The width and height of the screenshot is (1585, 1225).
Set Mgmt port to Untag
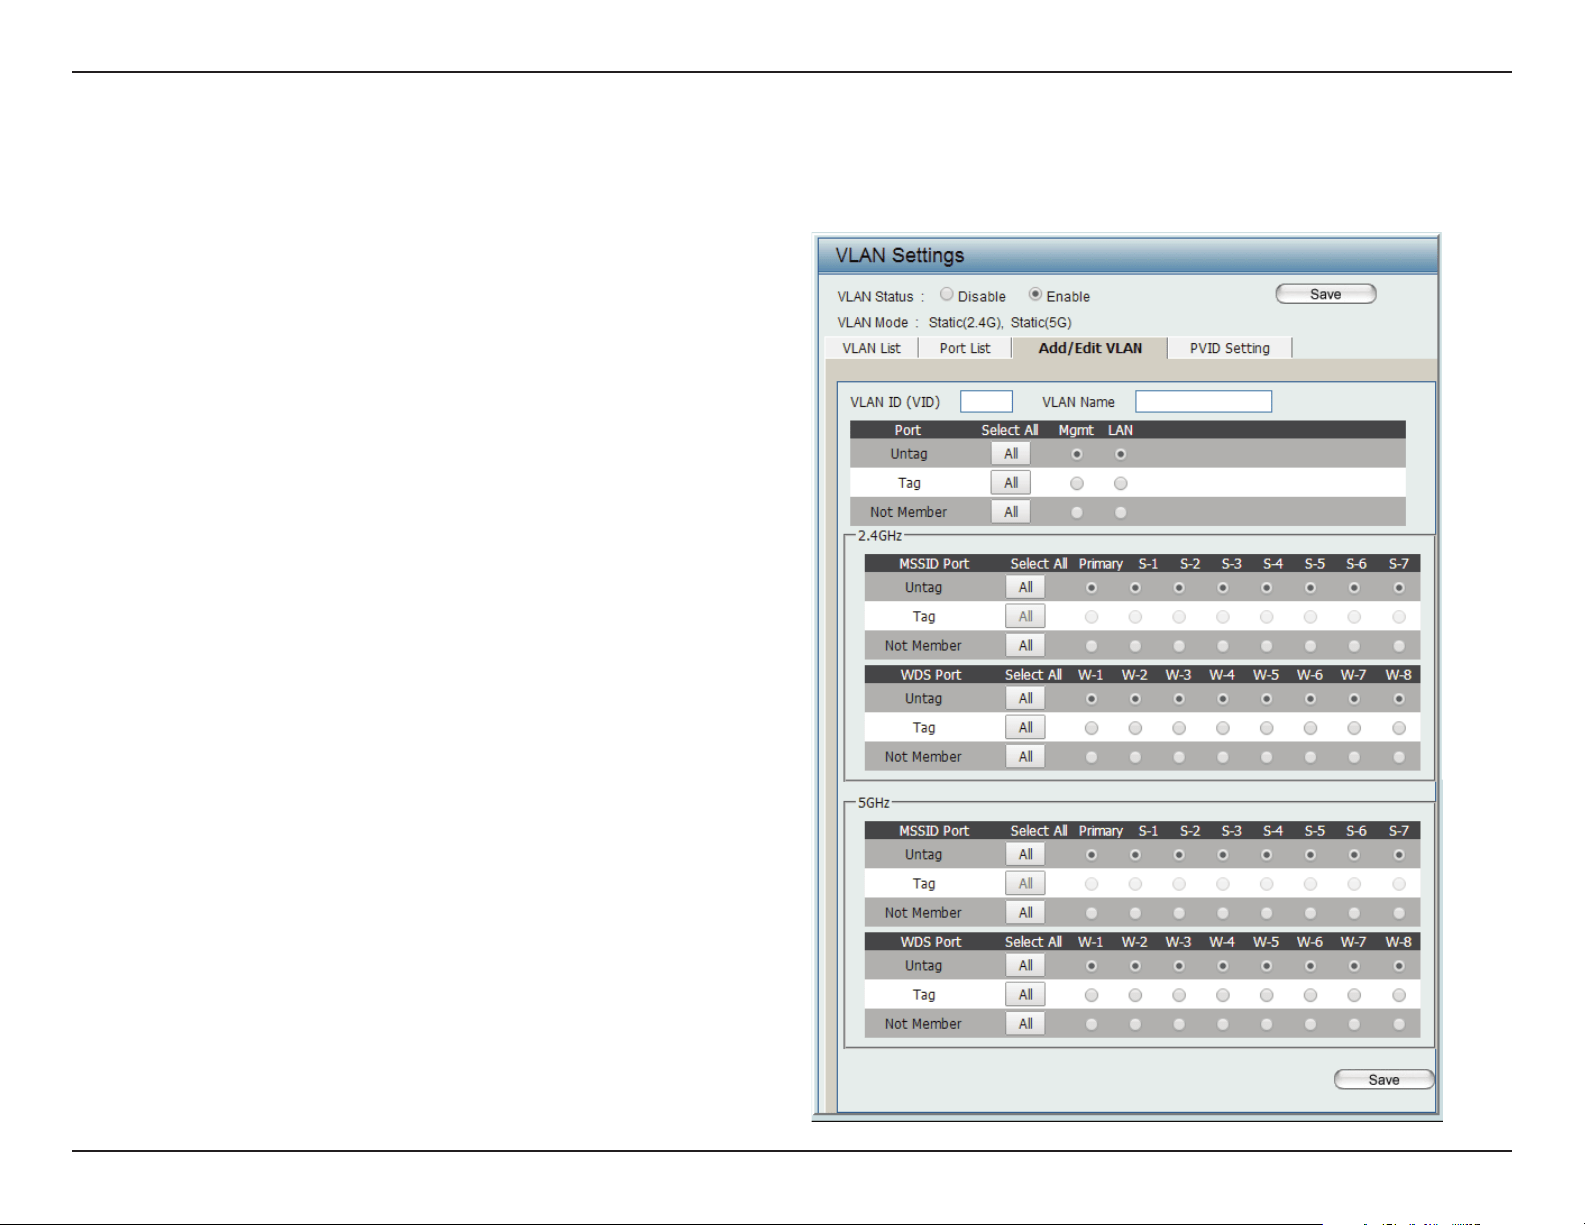pyautogui.click(x=1077, y=454)
